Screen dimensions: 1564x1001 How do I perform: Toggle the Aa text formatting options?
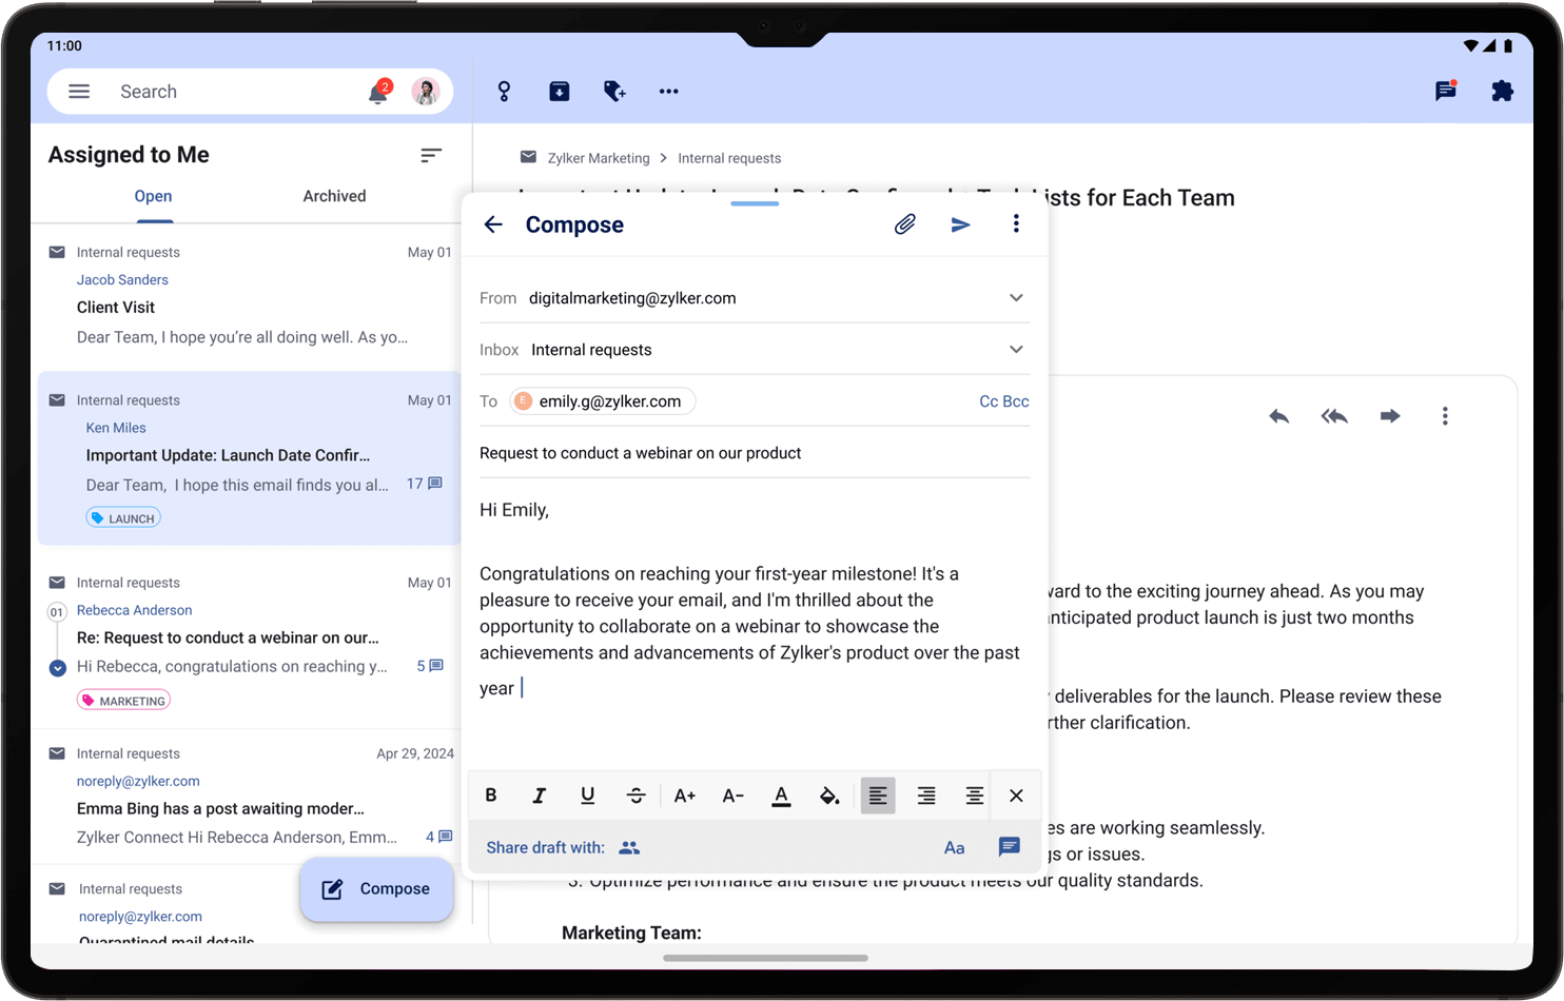[x=954, y=848]
